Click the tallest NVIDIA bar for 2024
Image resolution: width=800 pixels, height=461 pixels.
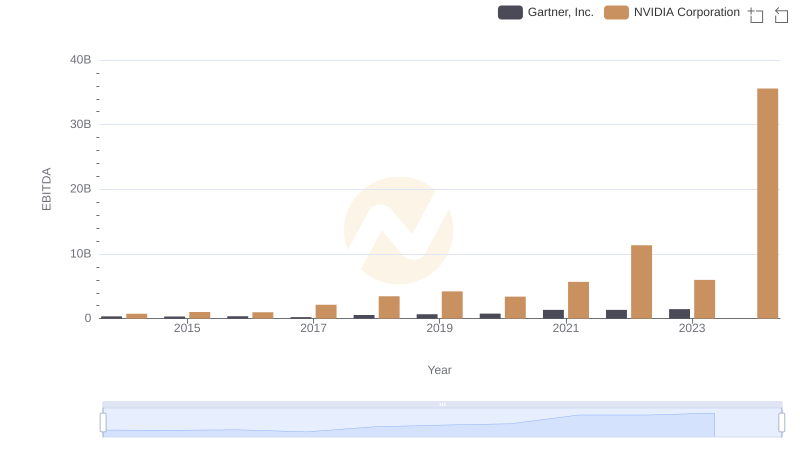767,203
